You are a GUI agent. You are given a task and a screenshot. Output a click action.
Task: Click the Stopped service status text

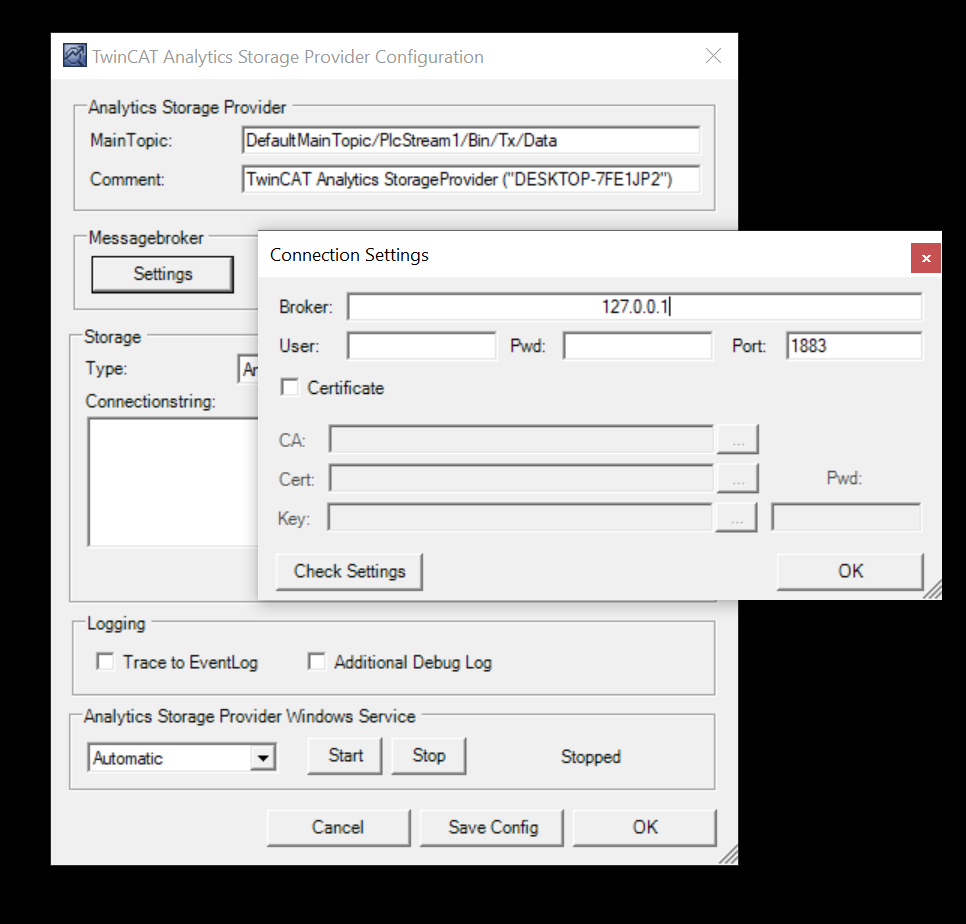coord(591,756)
